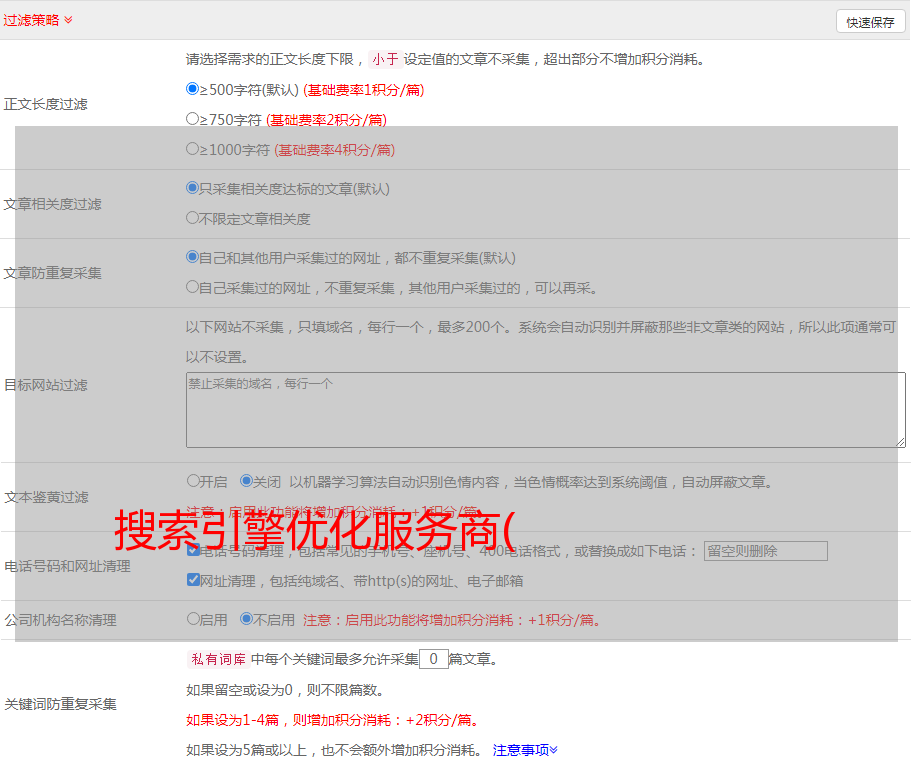912x768 pixels.
Task: Click the 留空则删除 phone replacement field
Action: tap(765, 551)
